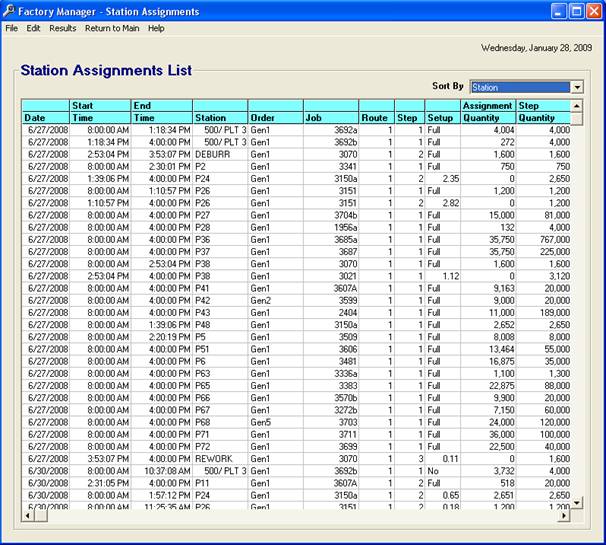Click the Factory Manager title bar icon
This screenshot has height=545, width=606.
(x=9, y=11)
